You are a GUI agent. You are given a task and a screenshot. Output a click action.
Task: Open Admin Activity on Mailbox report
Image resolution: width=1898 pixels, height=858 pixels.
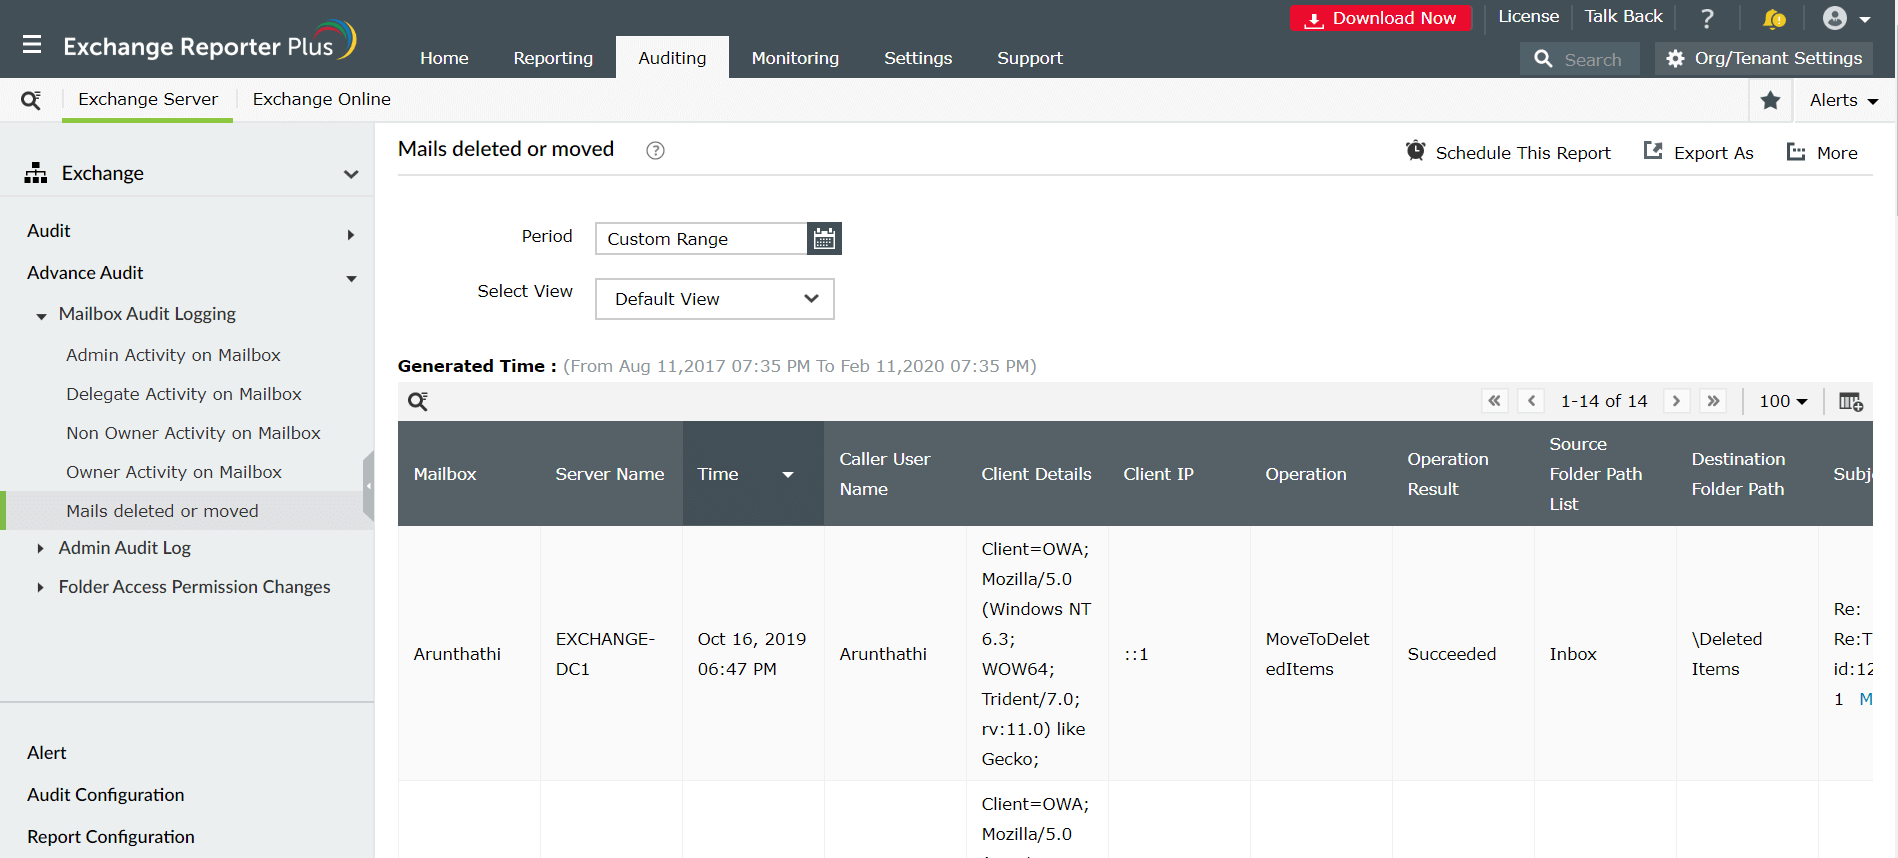(x=173, y=355)
